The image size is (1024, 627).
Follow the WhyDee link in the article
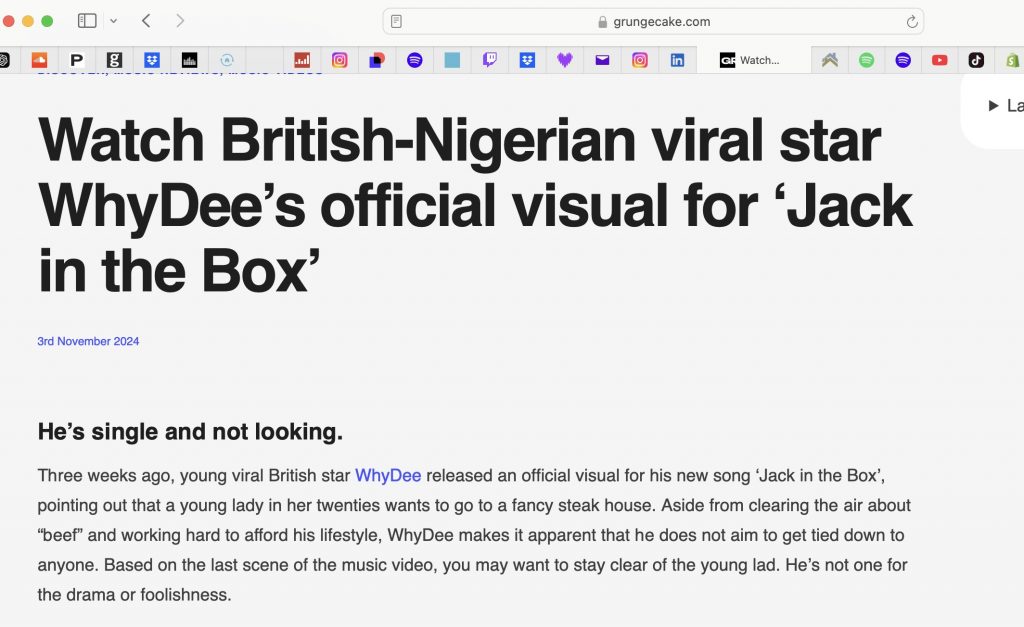click(x=388, y=475)
